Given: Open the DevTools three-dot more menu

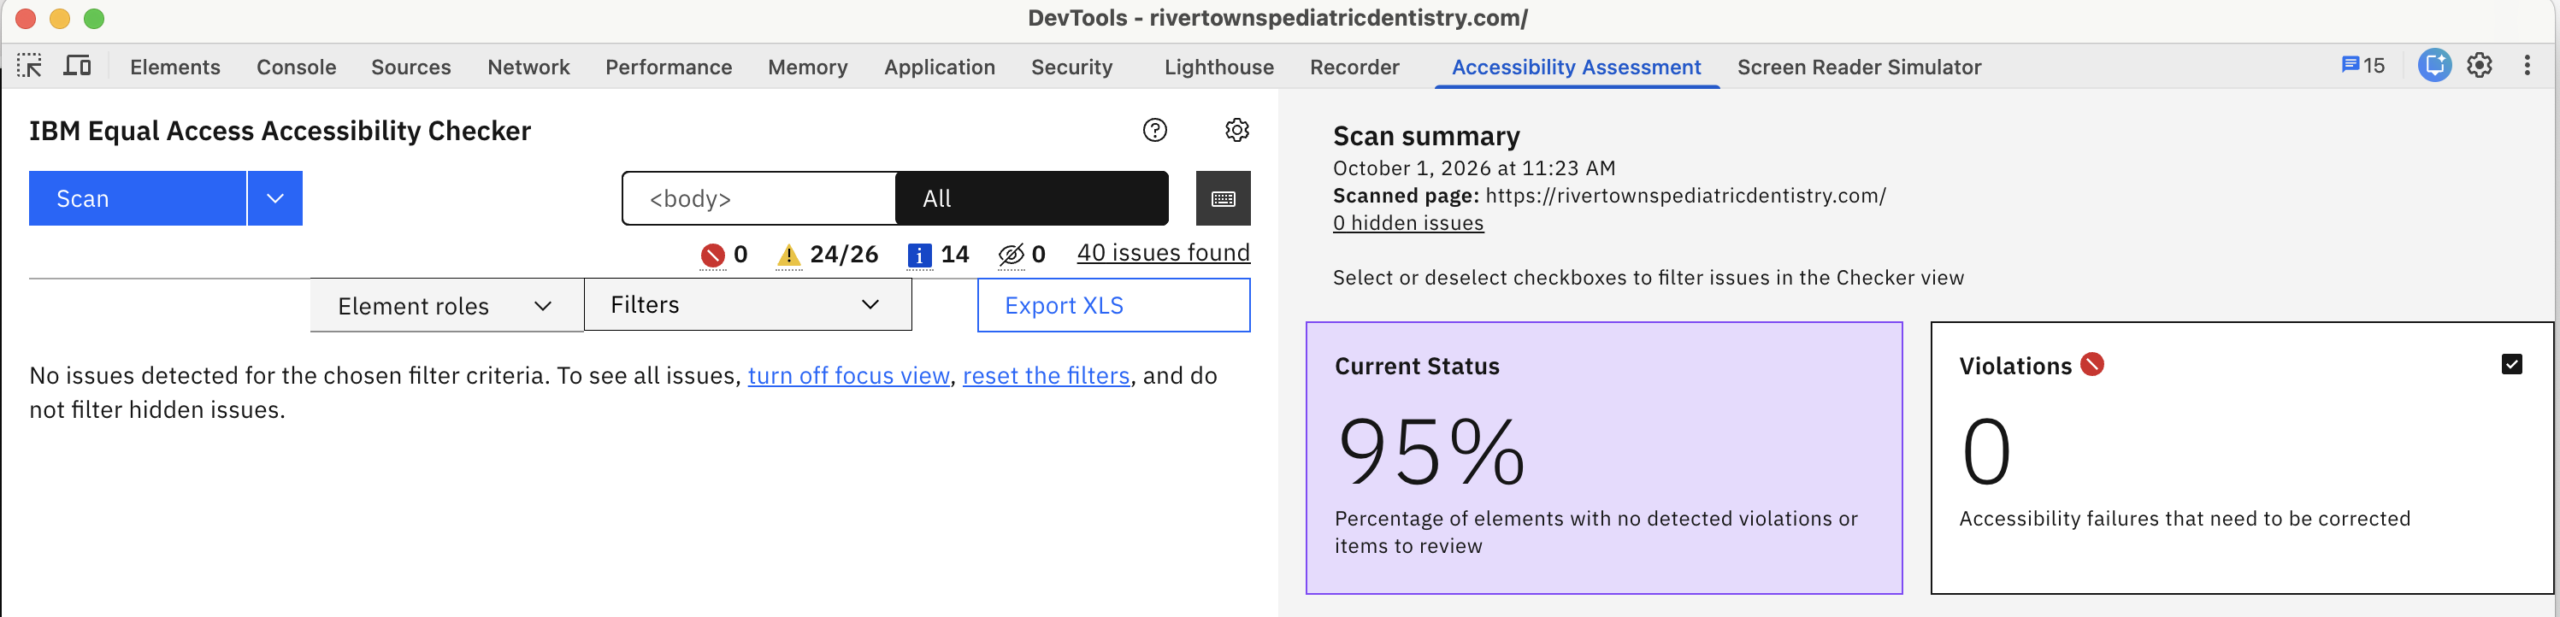Looking at the screenshot, I should coord(2527,66).
